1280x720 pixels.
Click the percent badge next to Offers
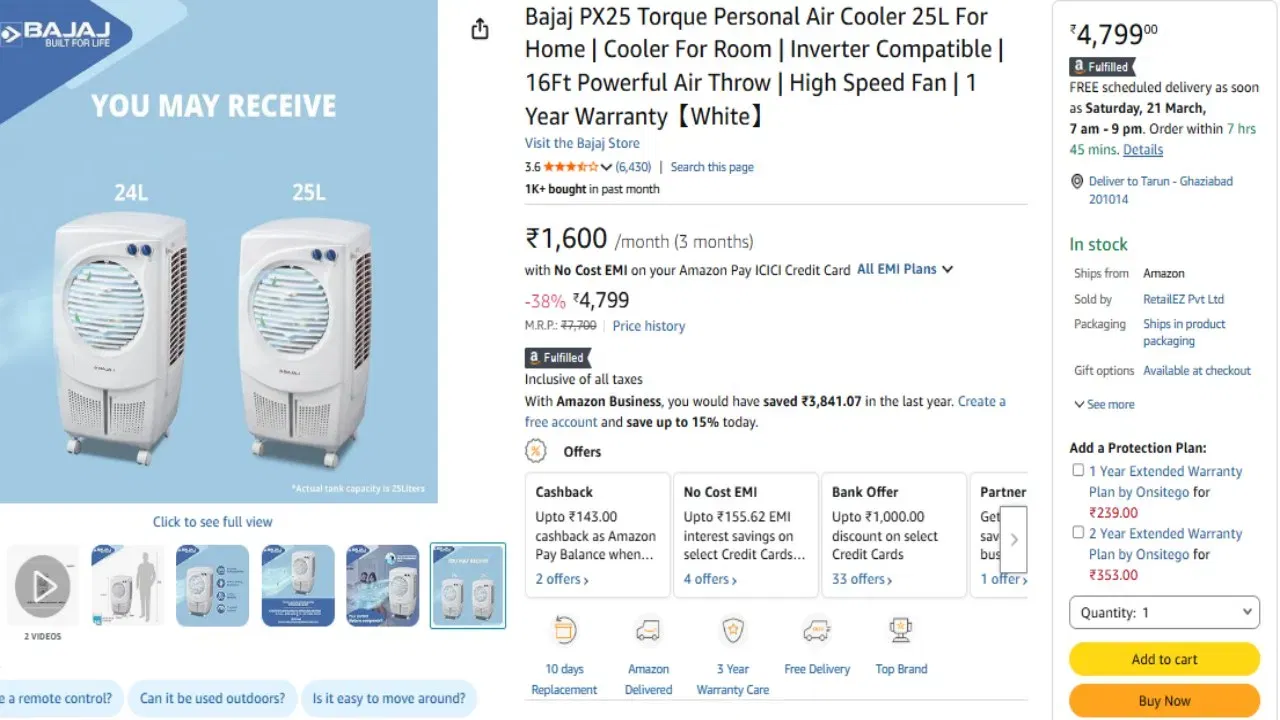[x=536, y=451]
